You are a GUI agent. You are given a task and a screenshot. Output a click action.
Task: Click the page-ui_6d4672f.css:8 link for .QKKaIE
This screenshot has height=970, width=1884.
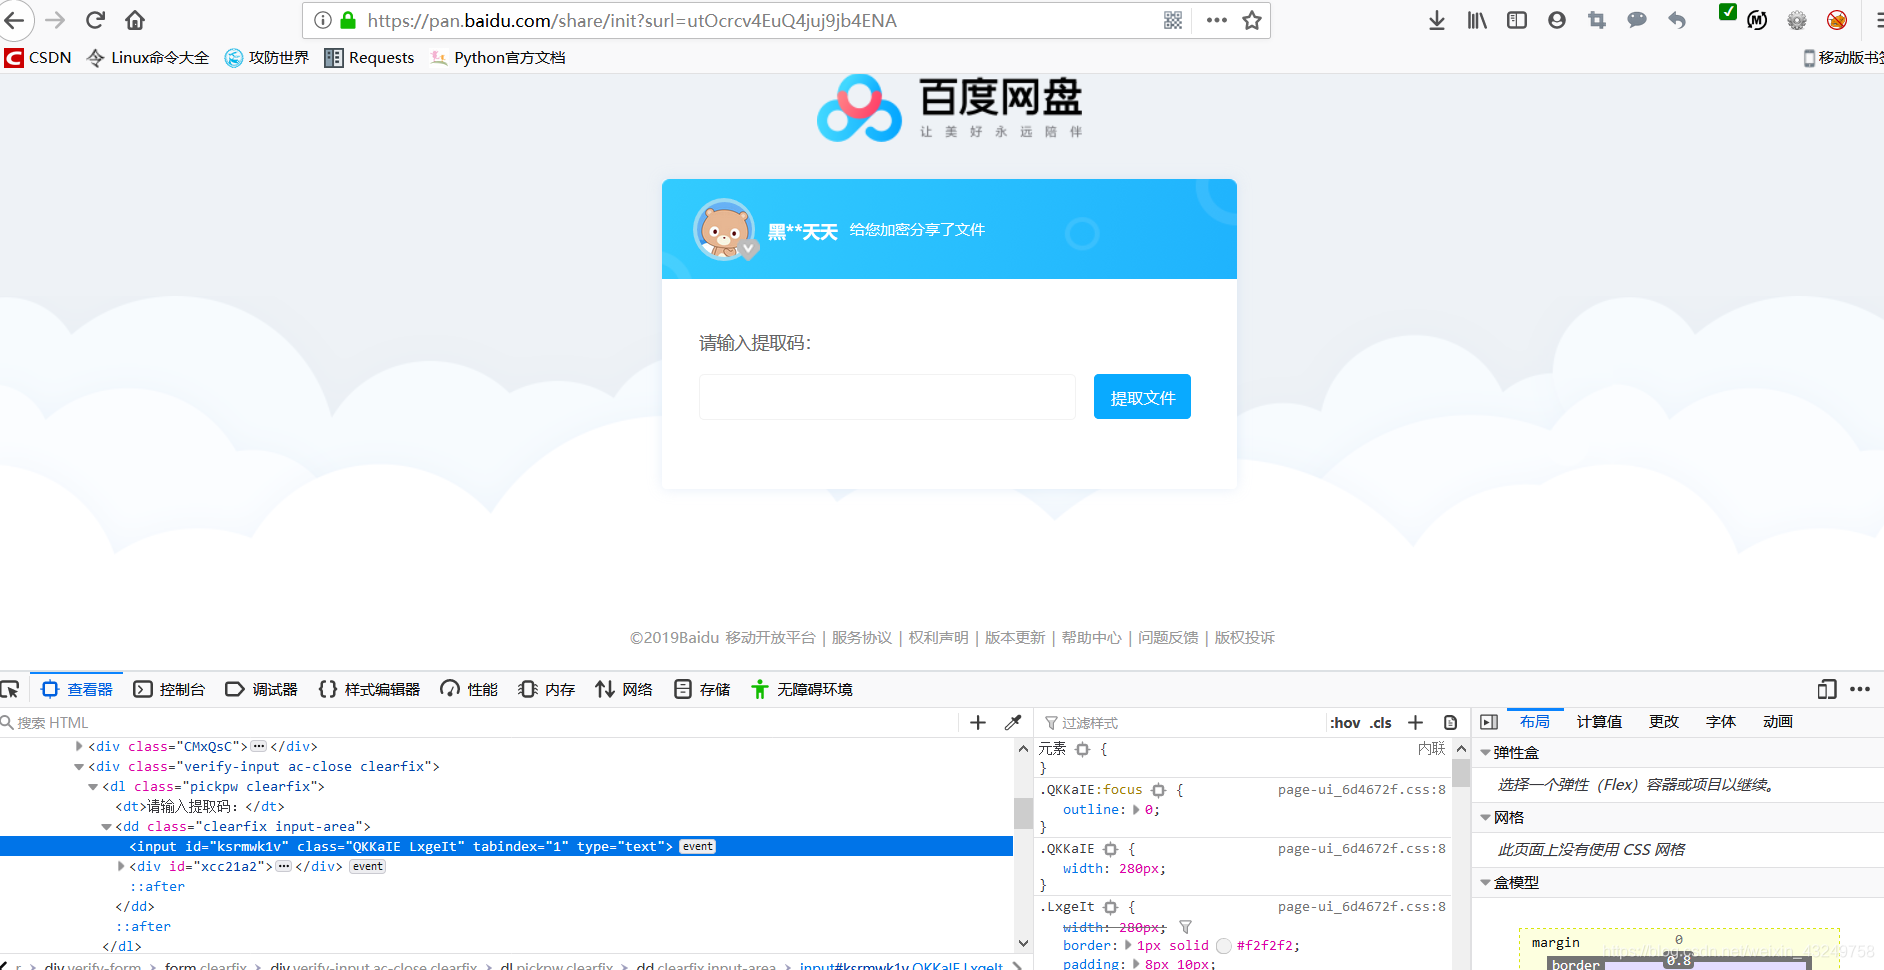point(1361,849)
